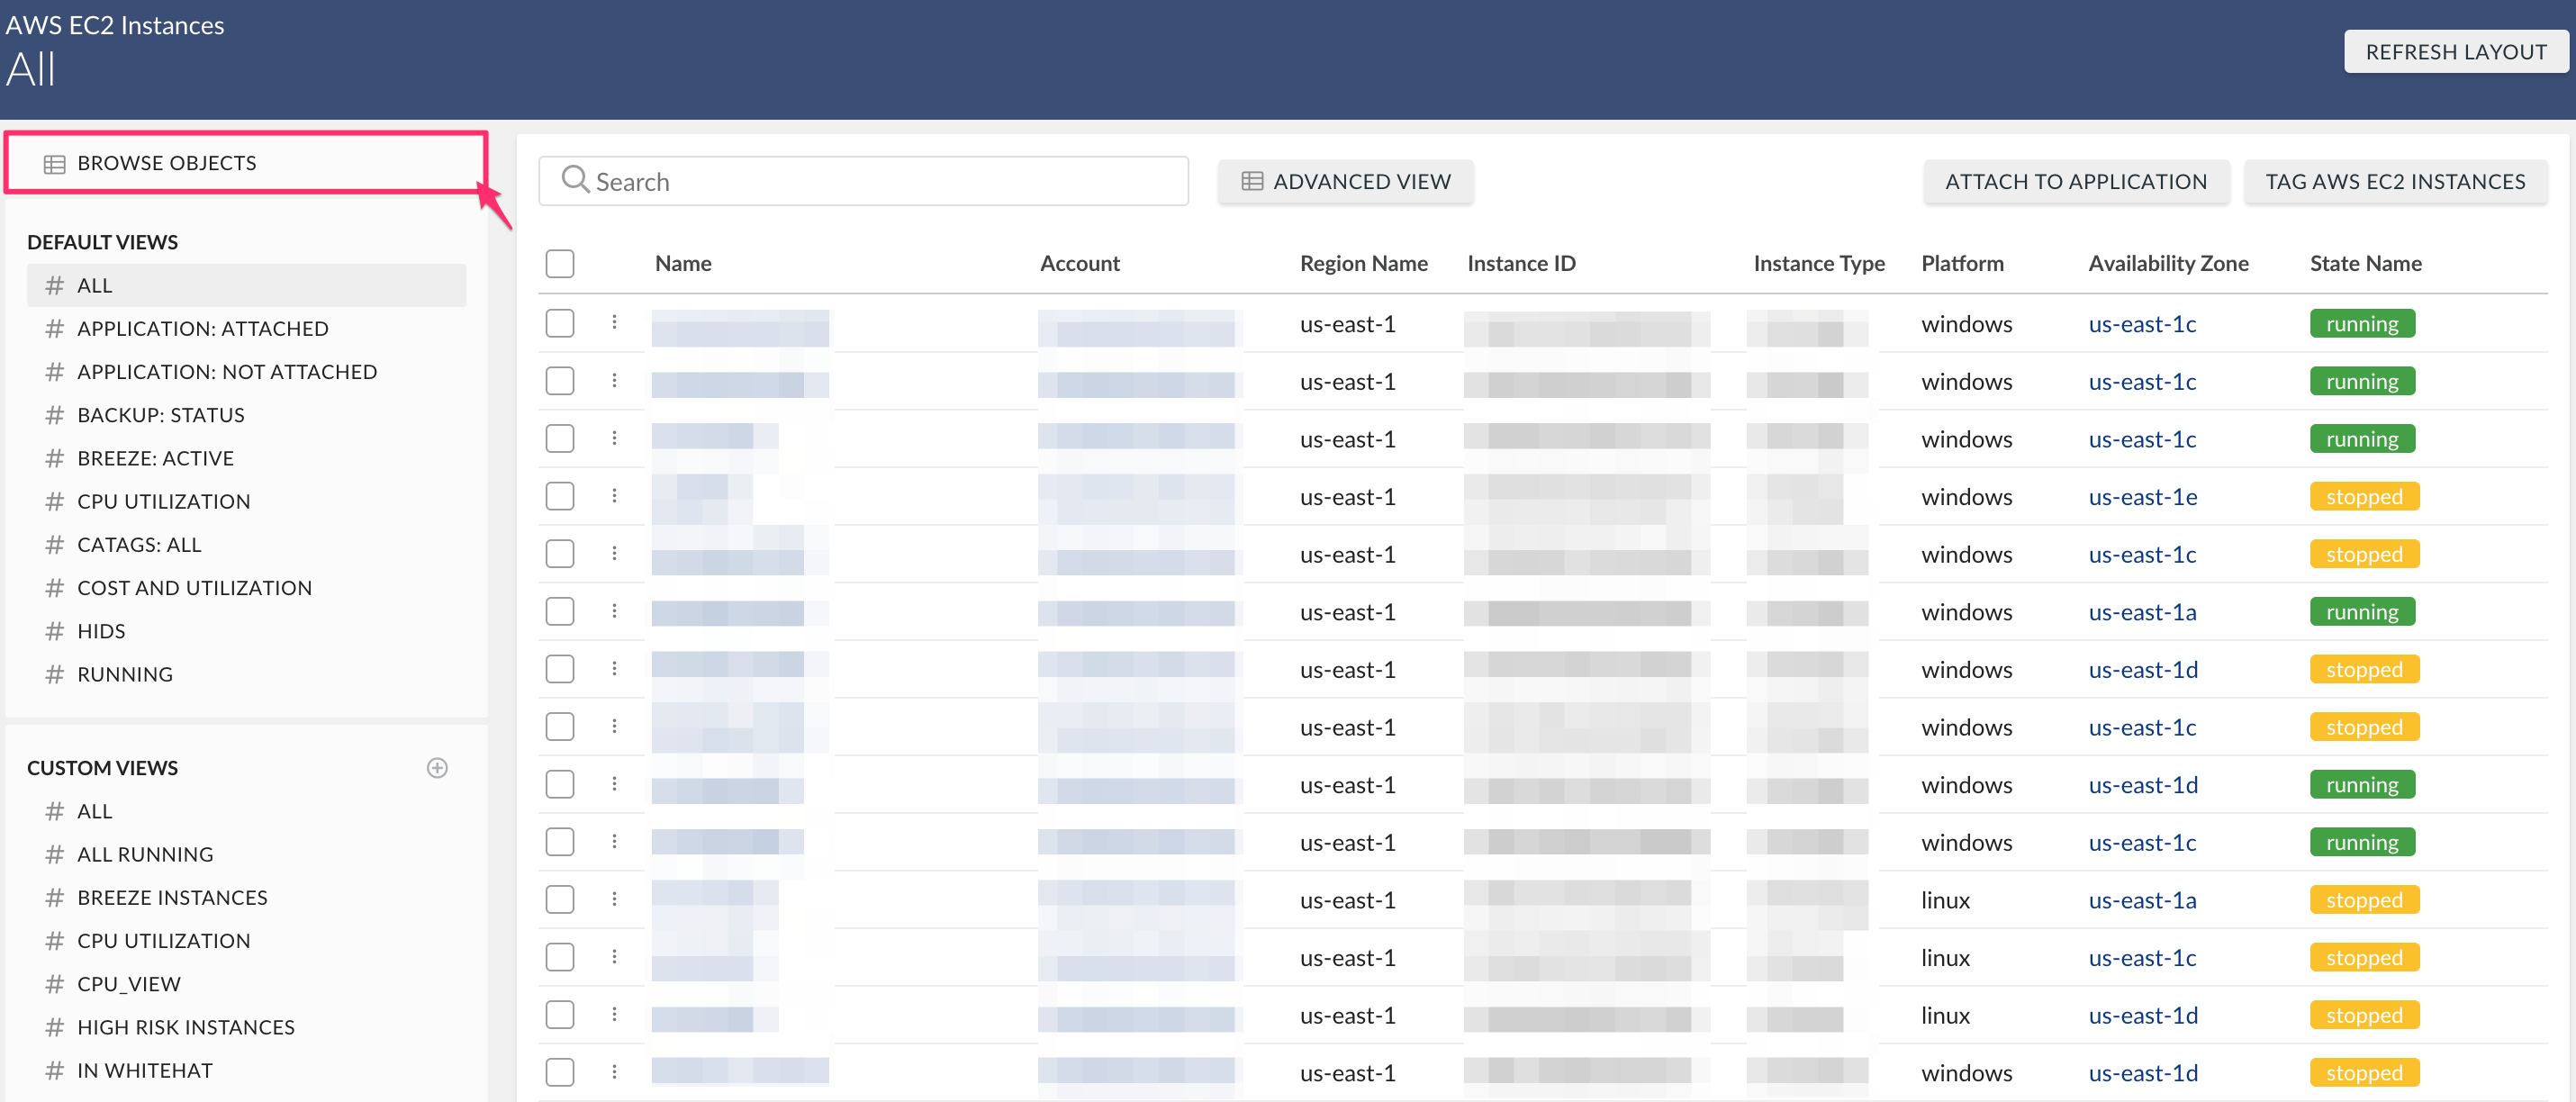Open custom views ALL entry
This screenshot has width=2576, height=1102.
click(95, 812)
